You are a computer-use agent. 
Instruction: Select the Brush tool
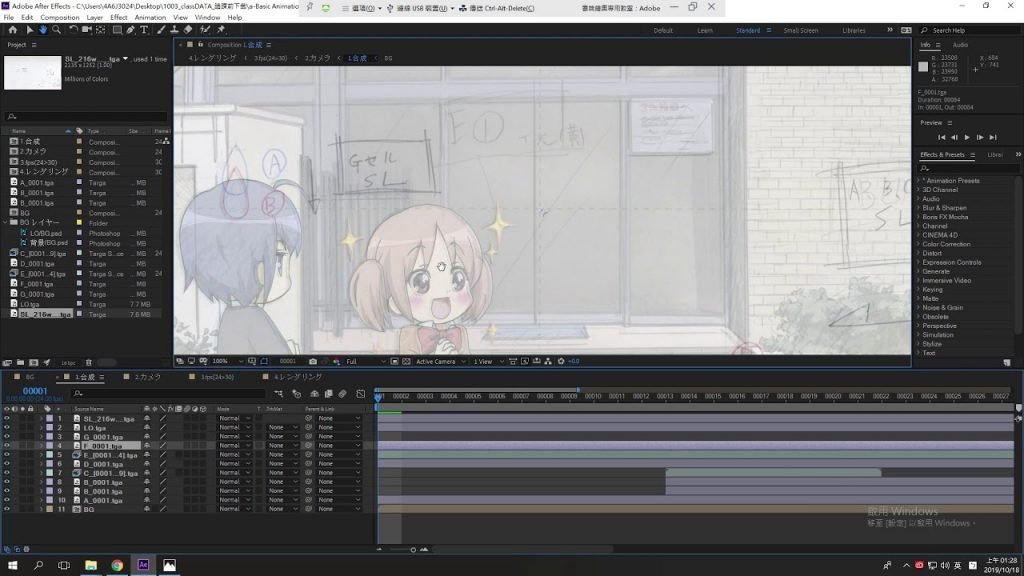161,30
